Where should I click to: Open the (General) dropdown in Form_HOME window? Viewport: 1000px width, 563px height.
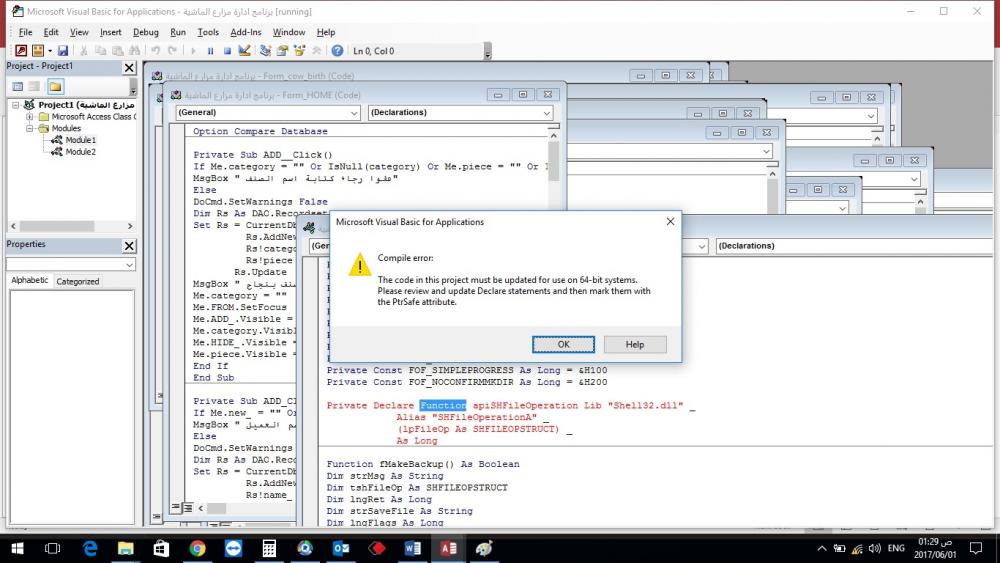(x=354, y=113)
